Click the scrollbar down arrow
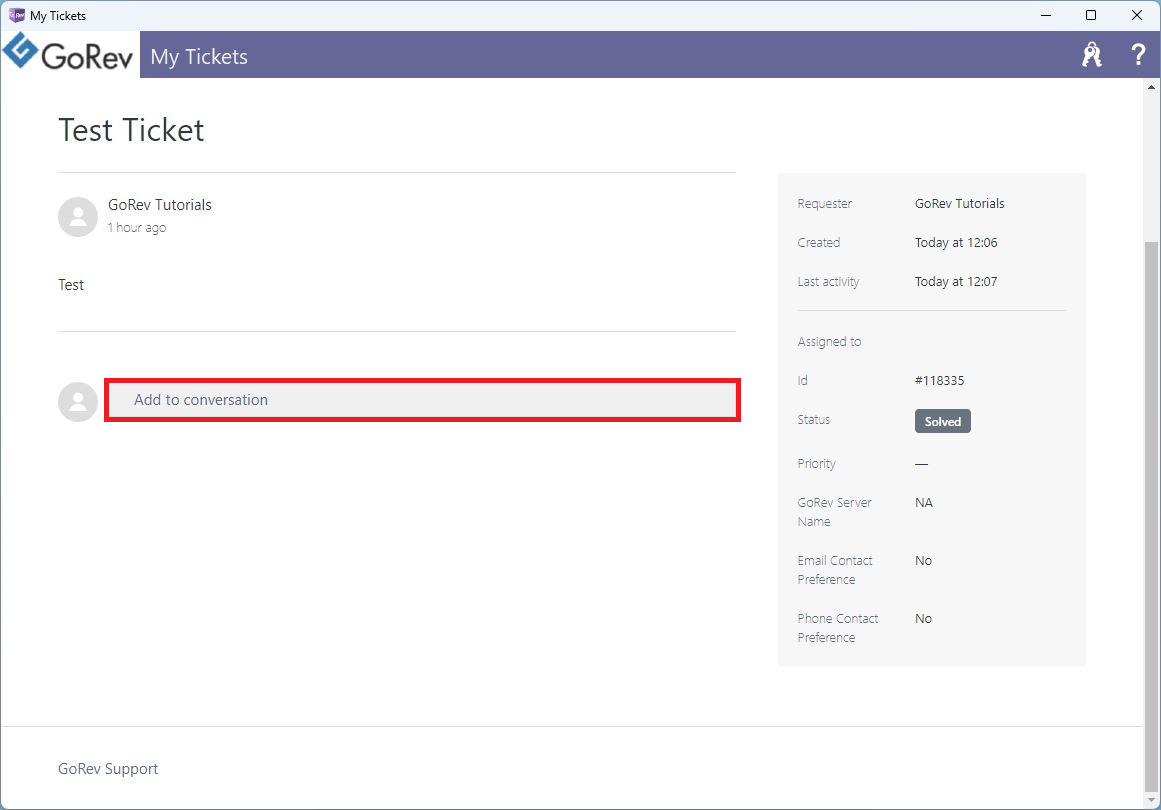This screenshot has width=1161, height=810. coord(1151,801)
